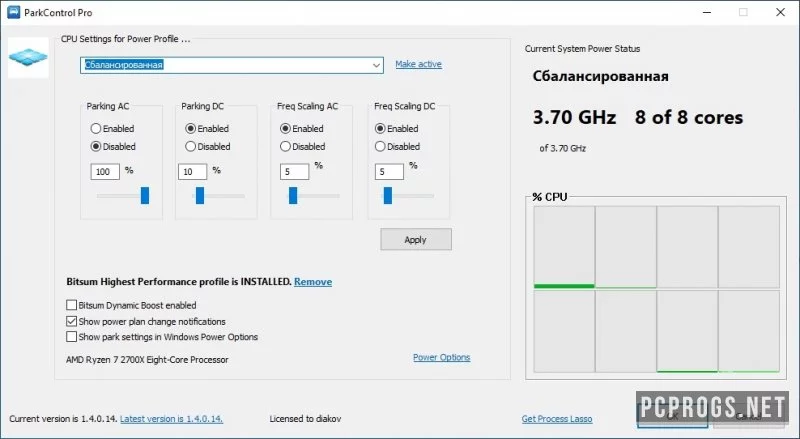Click the Apply button
800x439 pixels.
(x=416, y=239)
